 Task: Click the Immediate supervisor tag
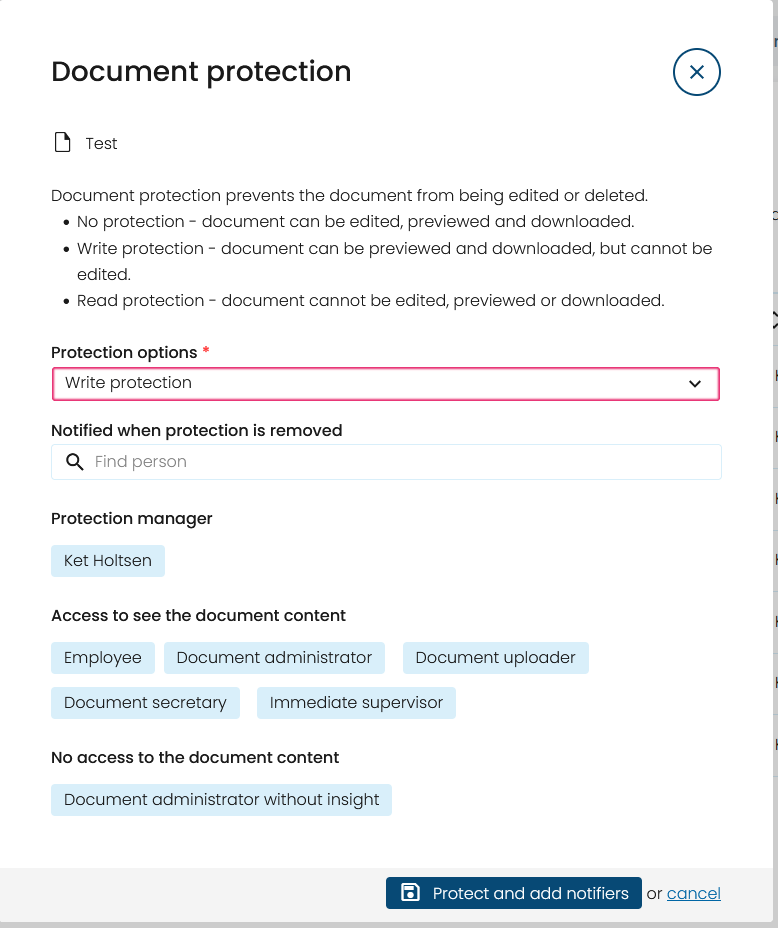pos(356,703)
